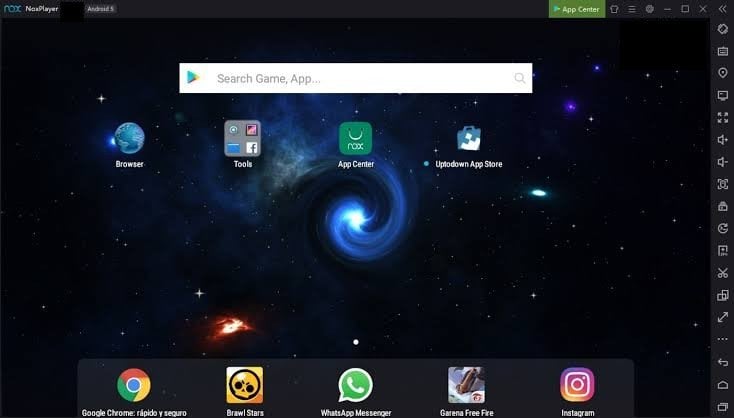734x418 pixels.
Task: Collapse the sidebar with double-chevron
Action: [722, 9]
